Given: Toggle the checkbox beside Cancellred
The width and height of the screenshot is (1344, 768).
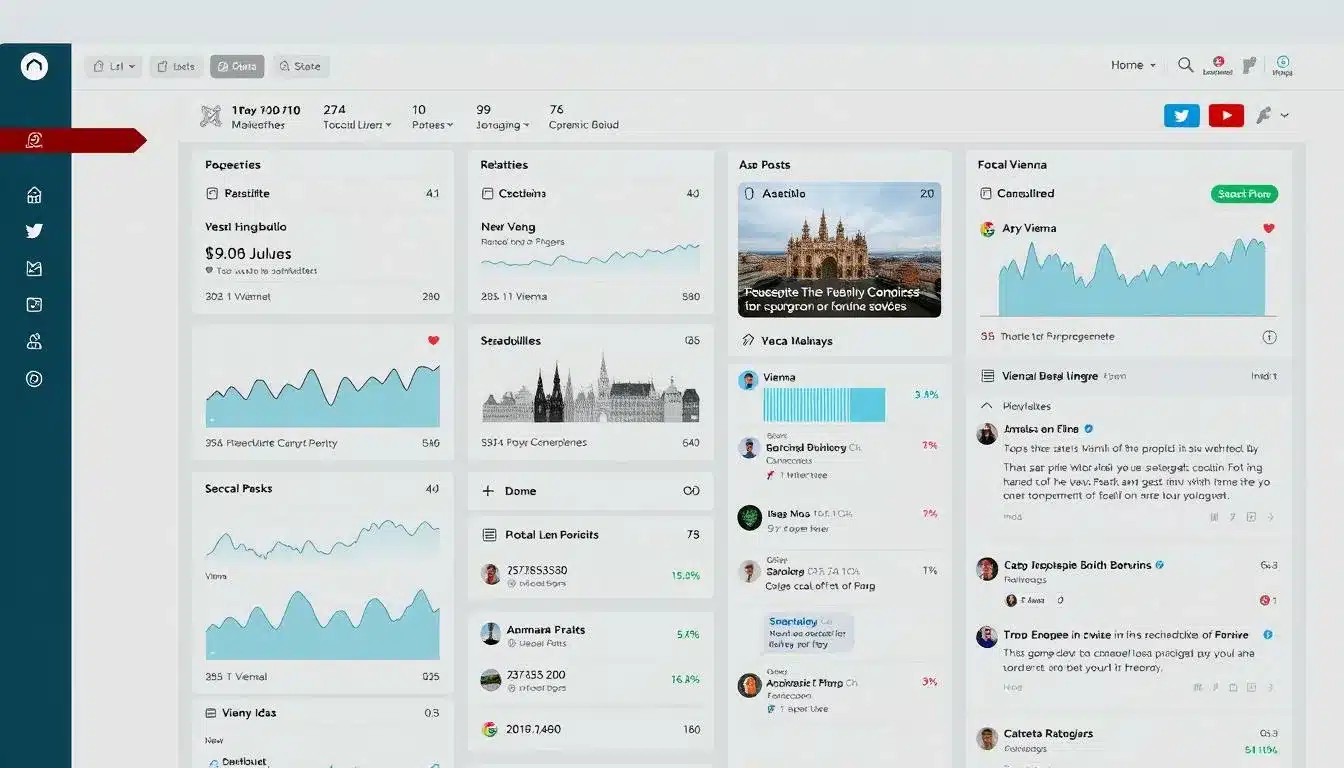Looking at the screenshot, I should coord(986,194).
